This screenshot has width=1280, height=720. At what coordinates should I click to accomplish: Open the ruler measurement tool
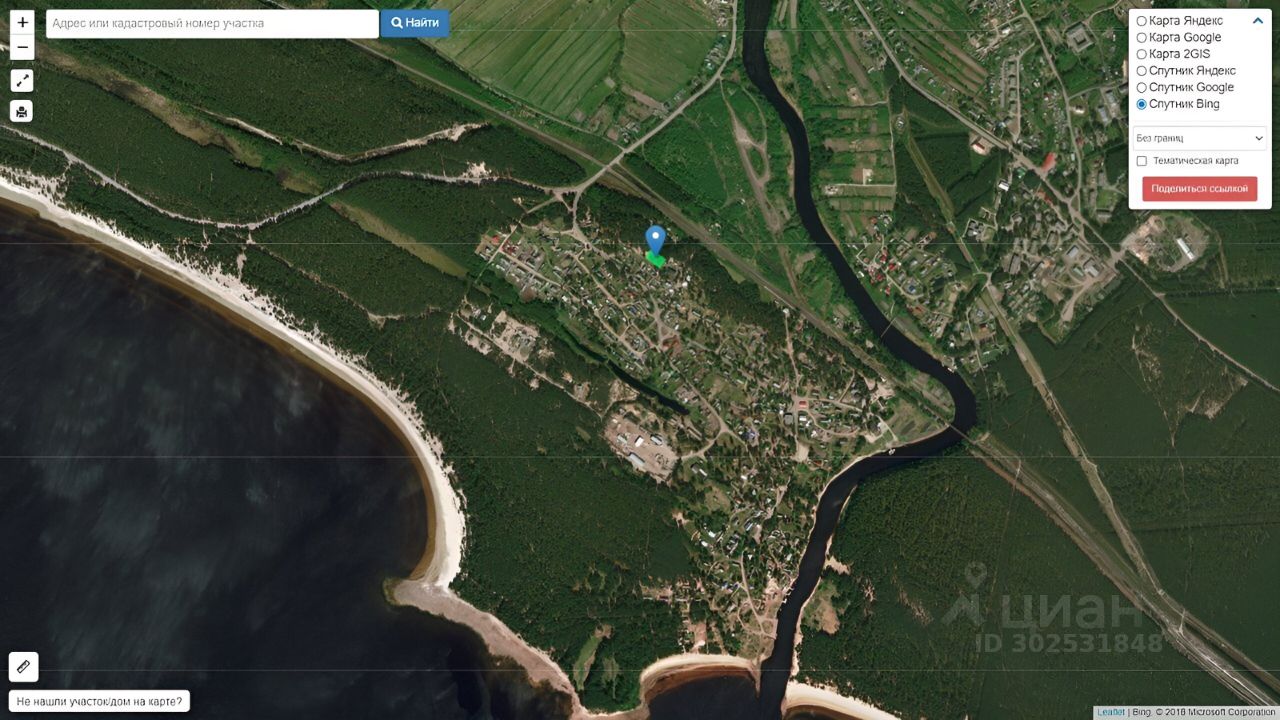tap(23, 666)
